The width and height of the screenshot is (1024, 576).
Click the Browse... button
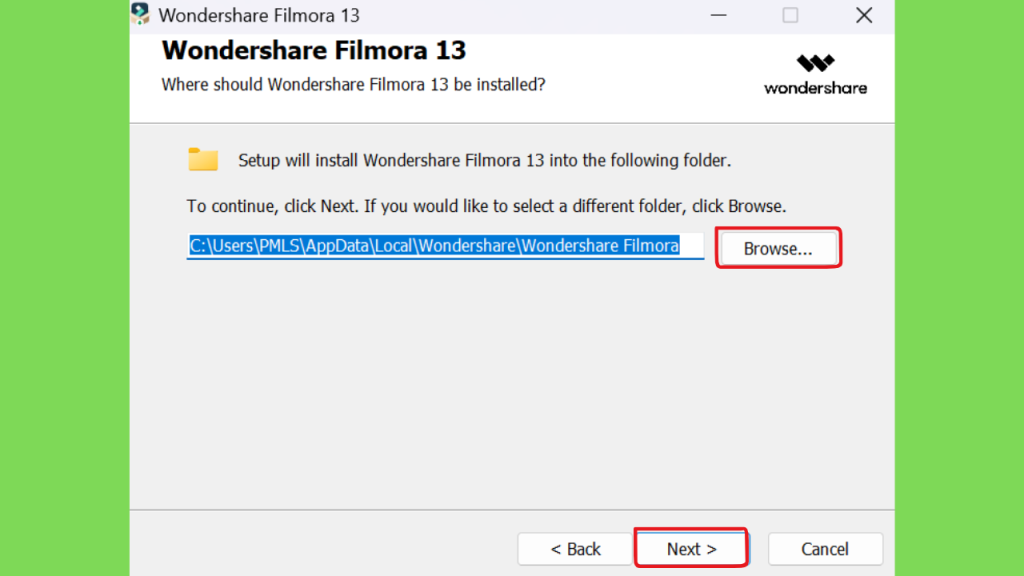[x=778, y=248]
